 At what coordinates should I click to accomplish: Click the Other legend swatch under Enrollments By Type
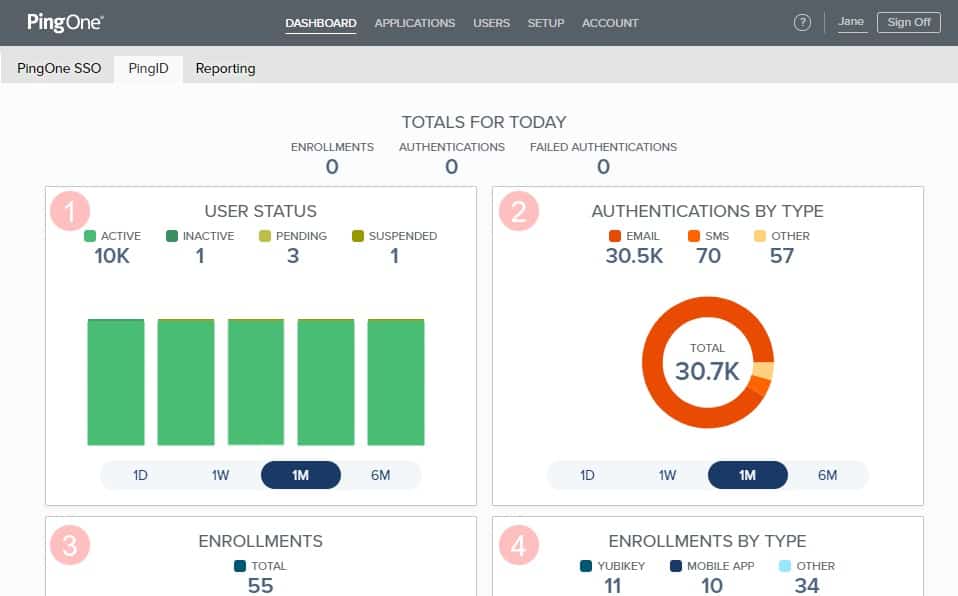[x=785, y=566]
